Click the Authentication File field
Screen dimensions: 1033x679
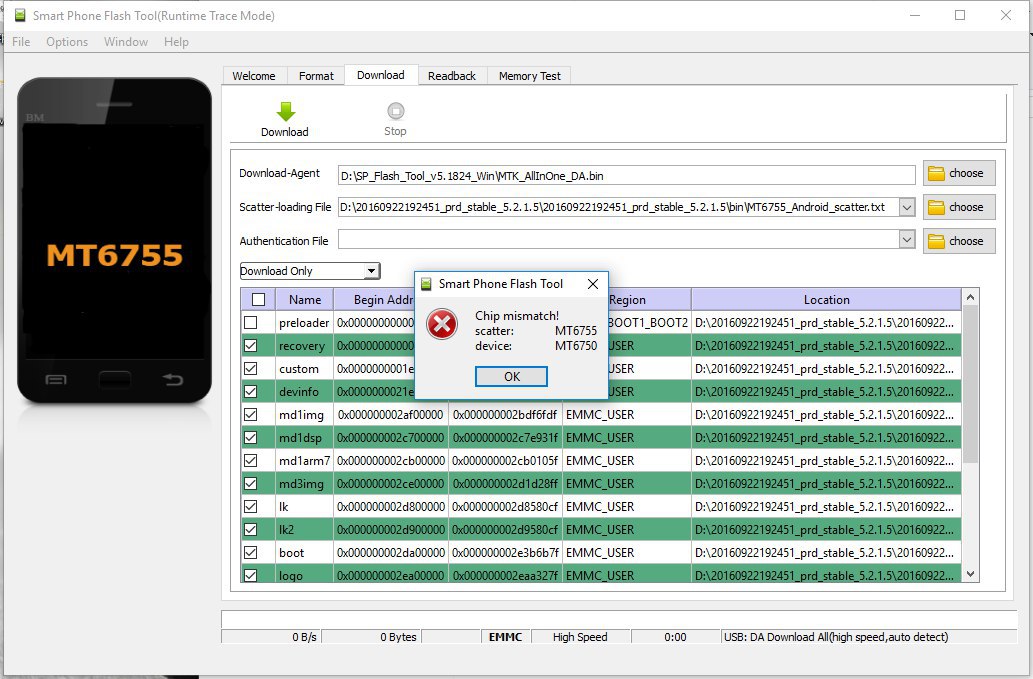pos(618,240)
